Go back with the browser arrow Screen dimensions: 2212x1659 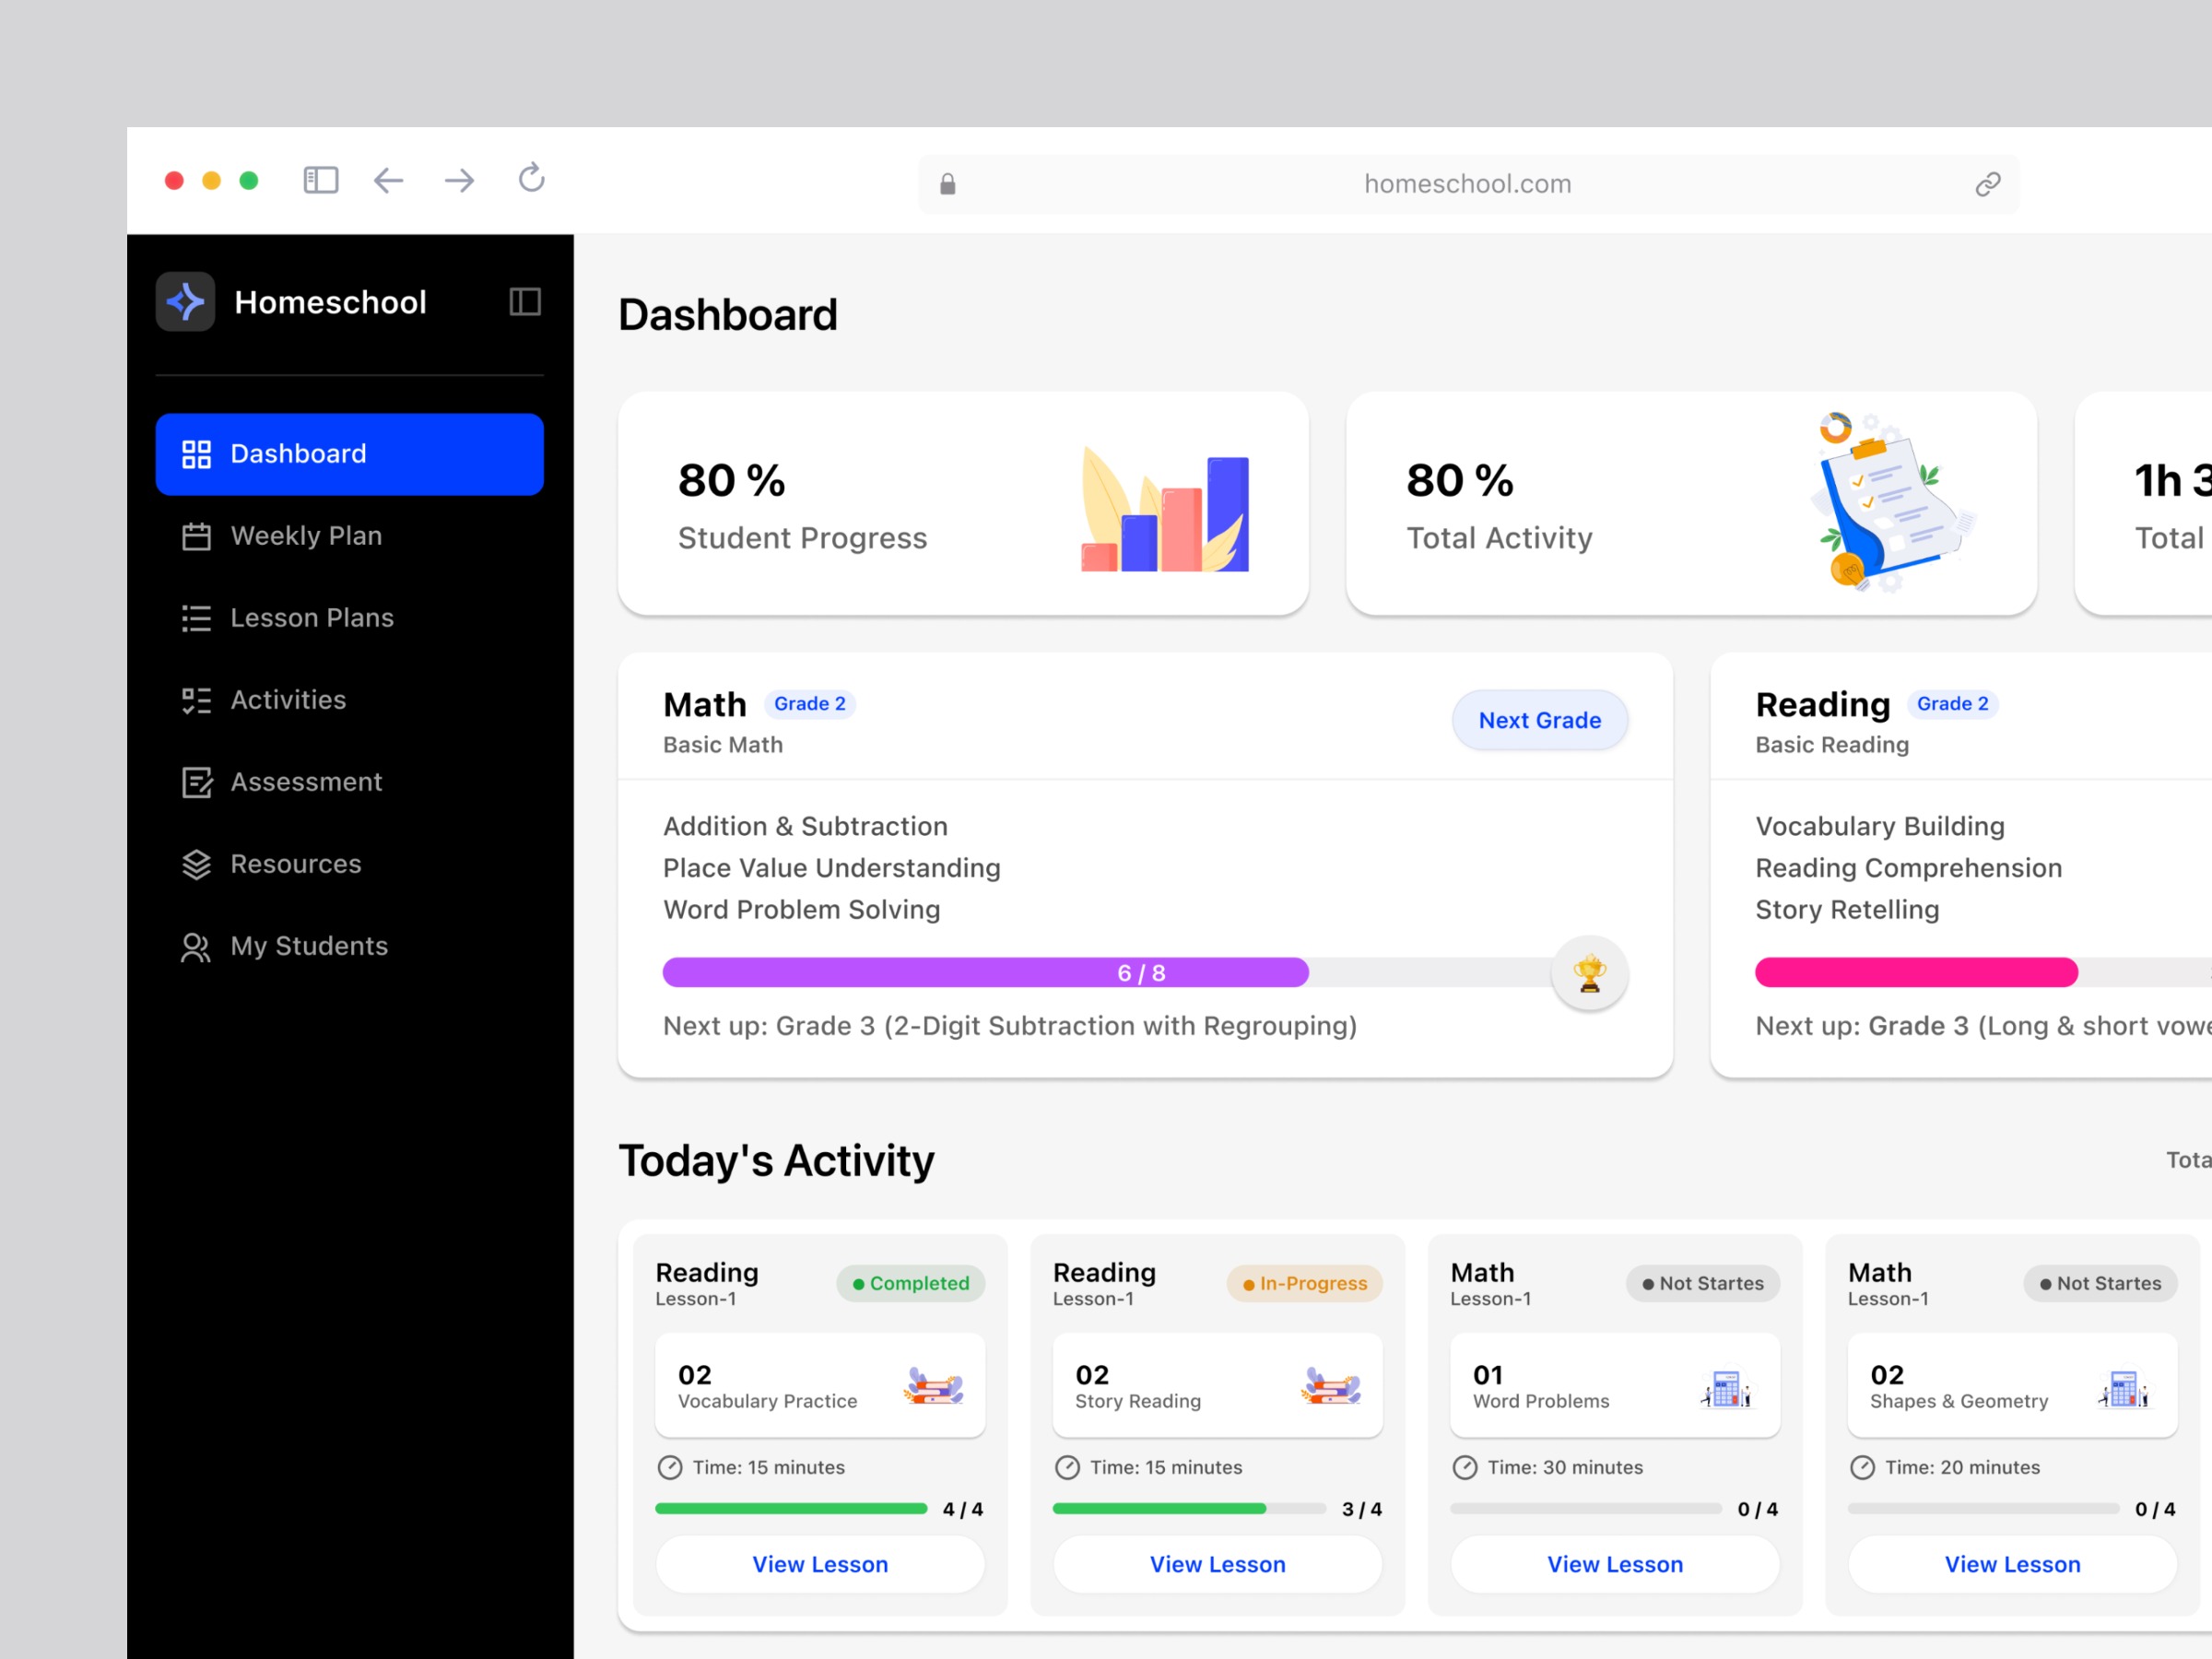coord(388,180)
